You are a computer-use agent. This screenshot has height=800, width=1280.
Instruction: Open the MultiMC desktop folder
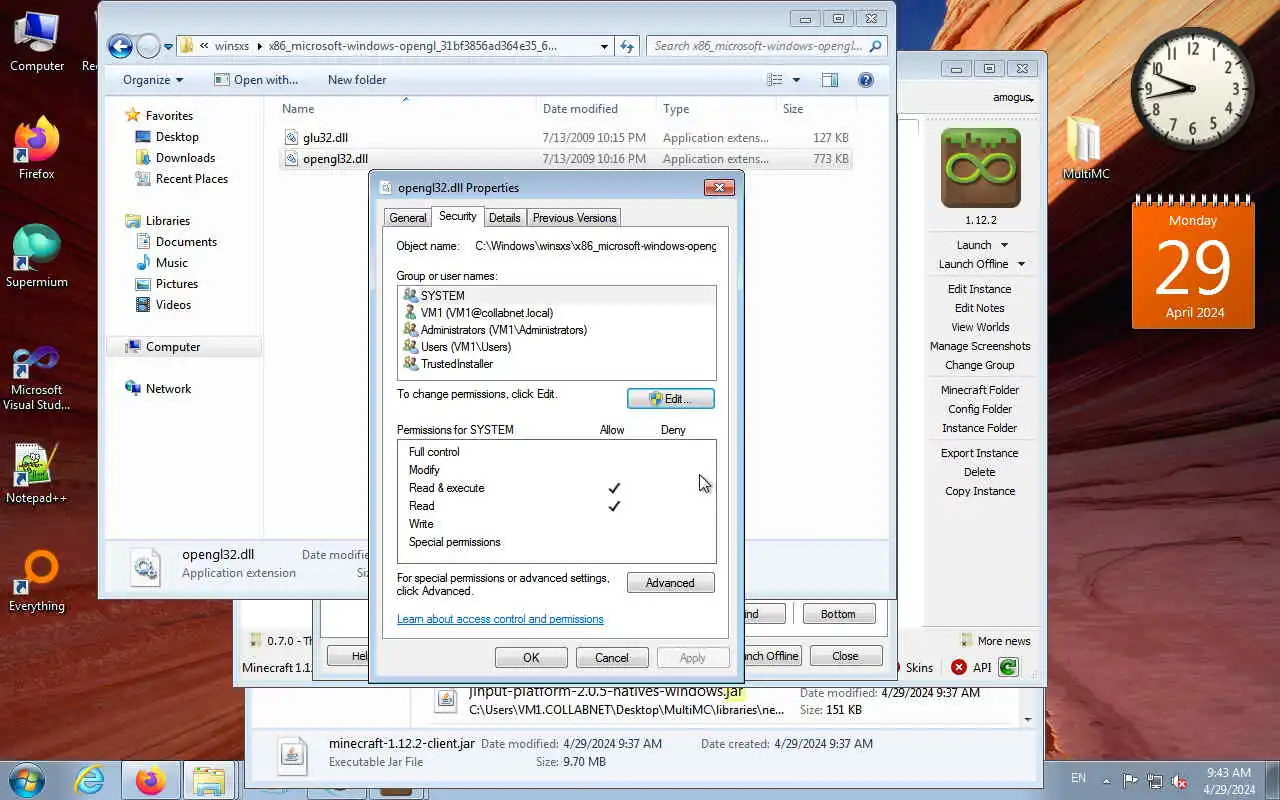(1085, 149)
